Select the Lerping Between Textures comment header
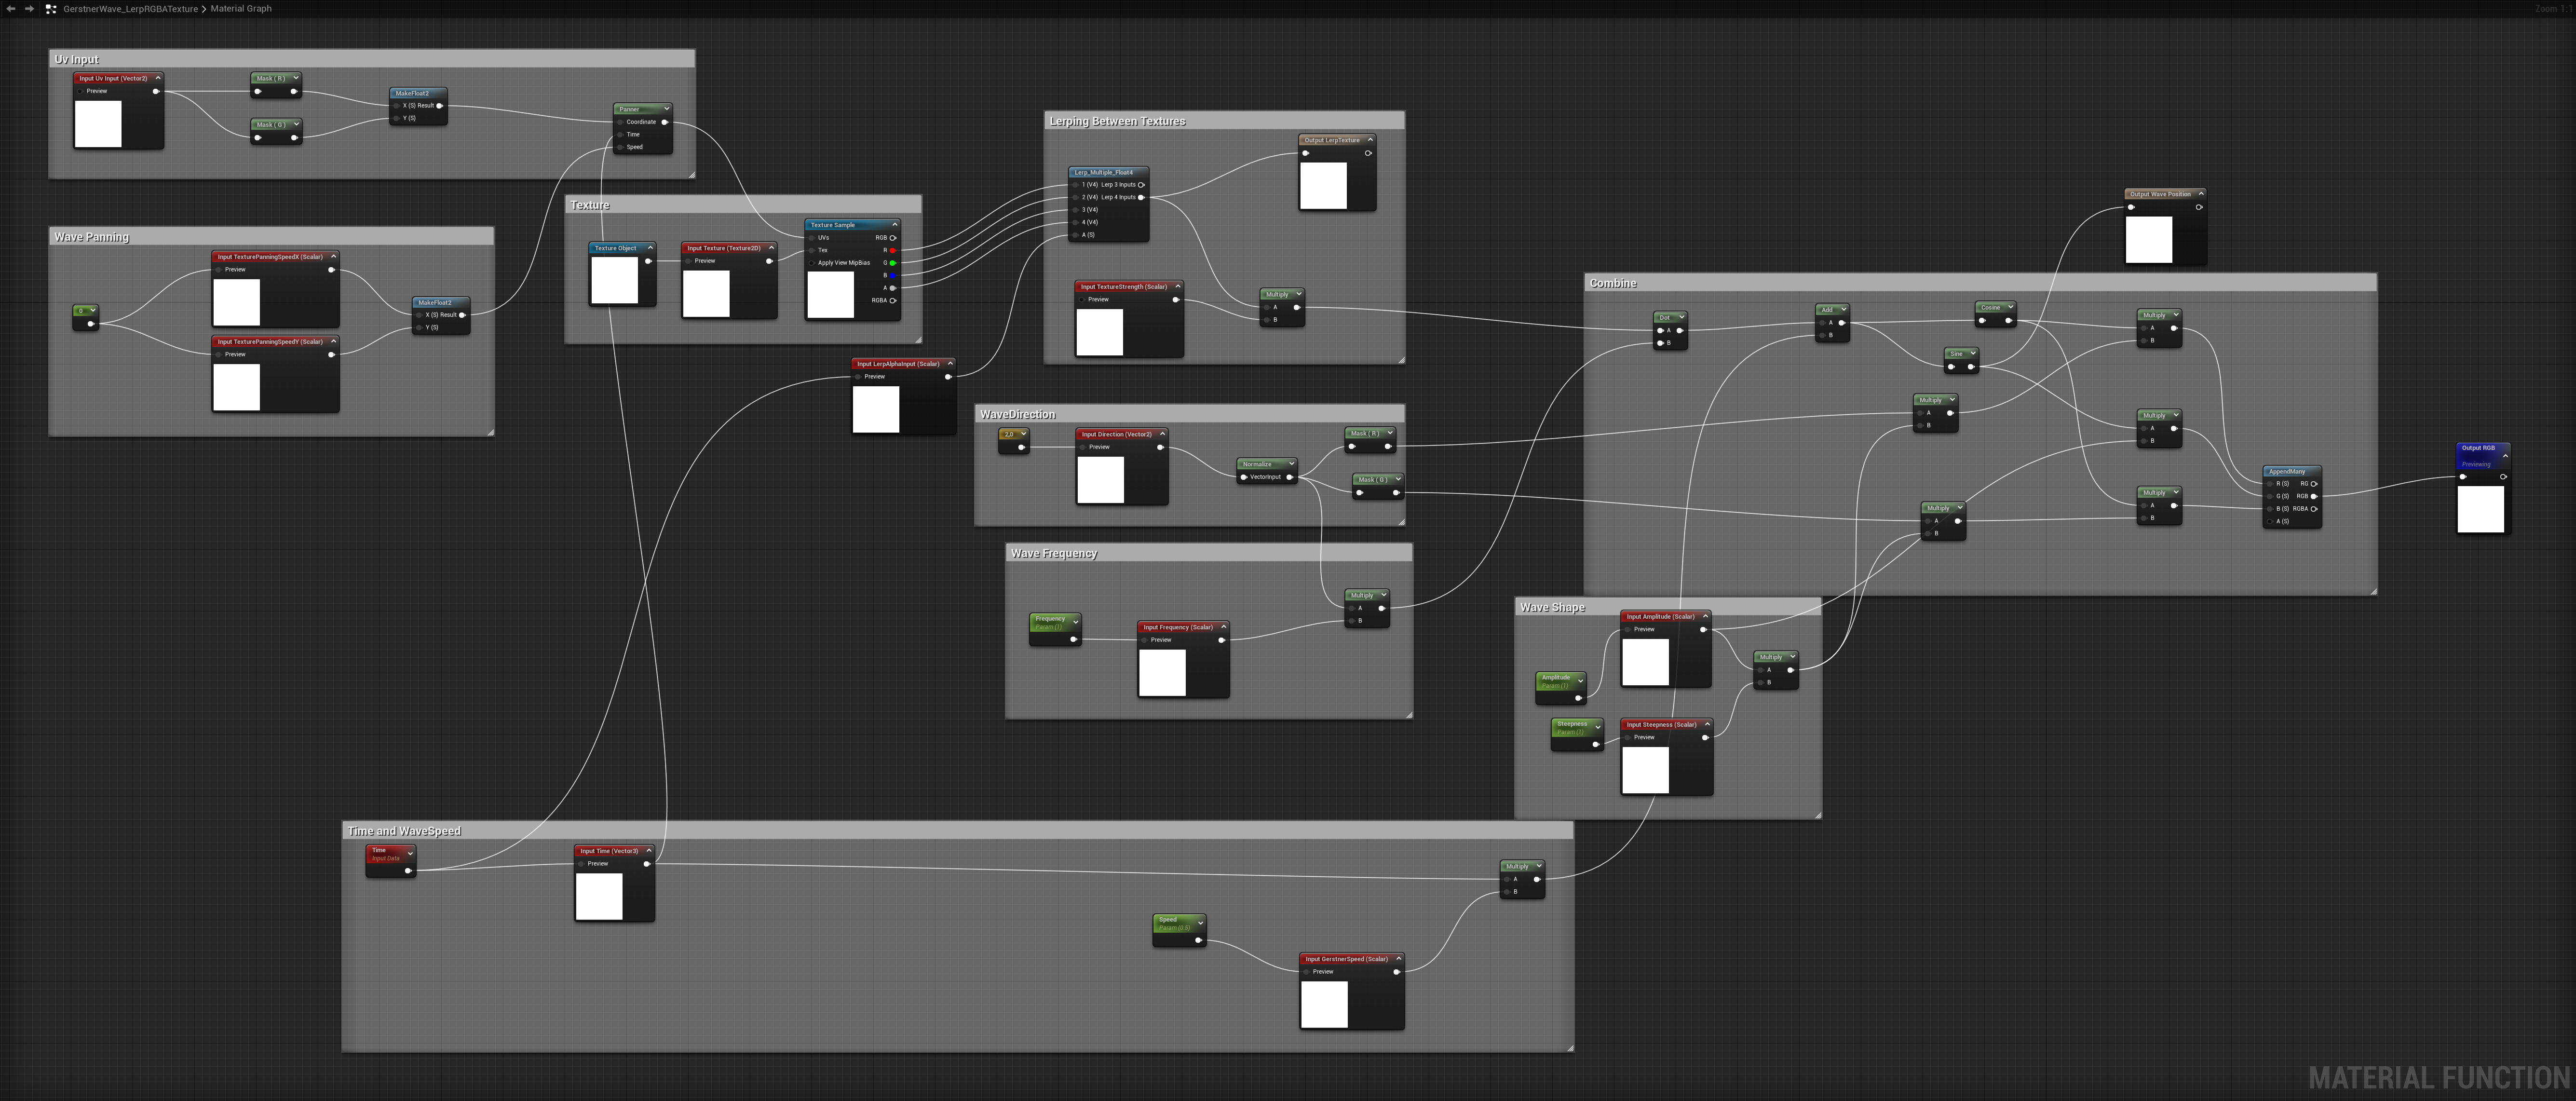 [1224, 121]
